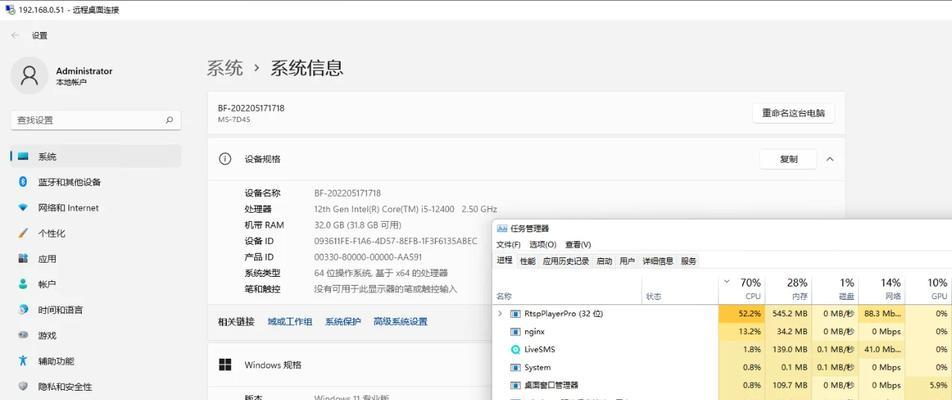Click the 个性化 paintbrush icon
The width and height of the screenshot is (952, 400).
coord(23,233)
